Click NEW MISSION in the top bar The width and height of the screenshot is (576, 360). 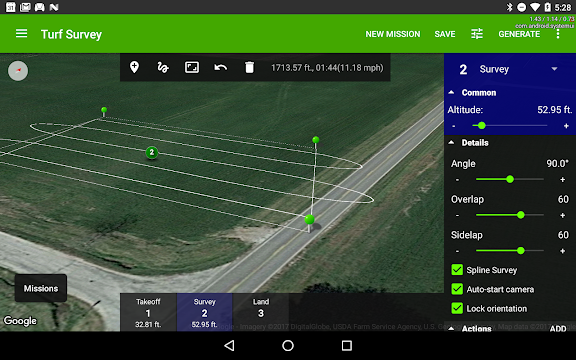pyautogui.click(x=393, y=34)
